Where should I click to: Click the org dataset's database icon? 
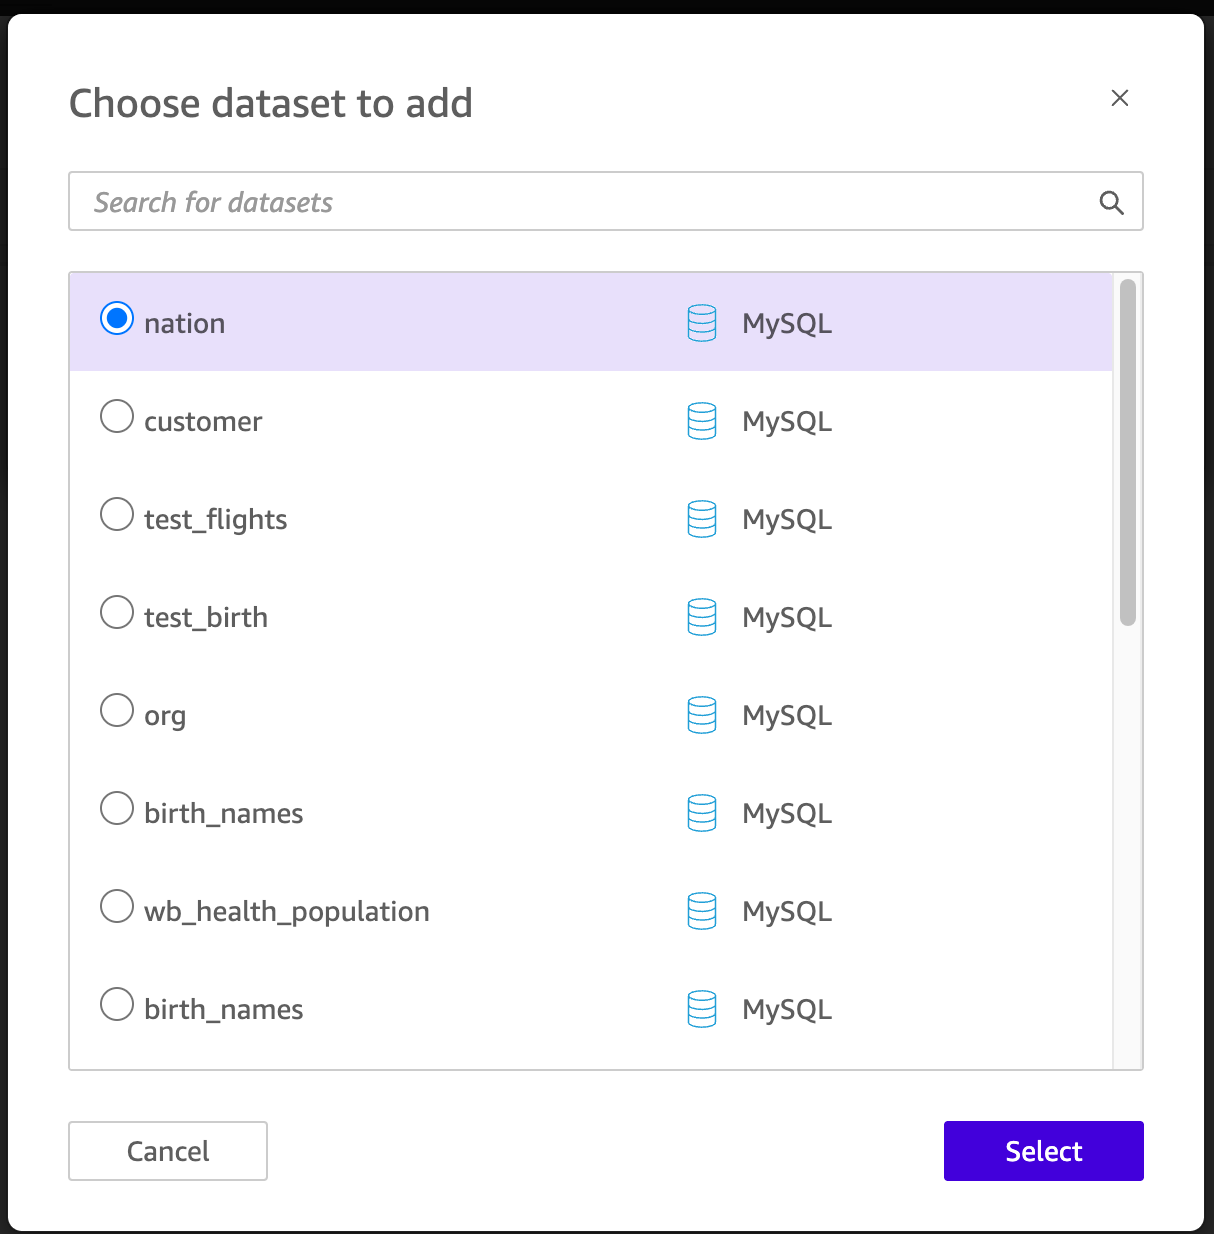click(702, 715)
